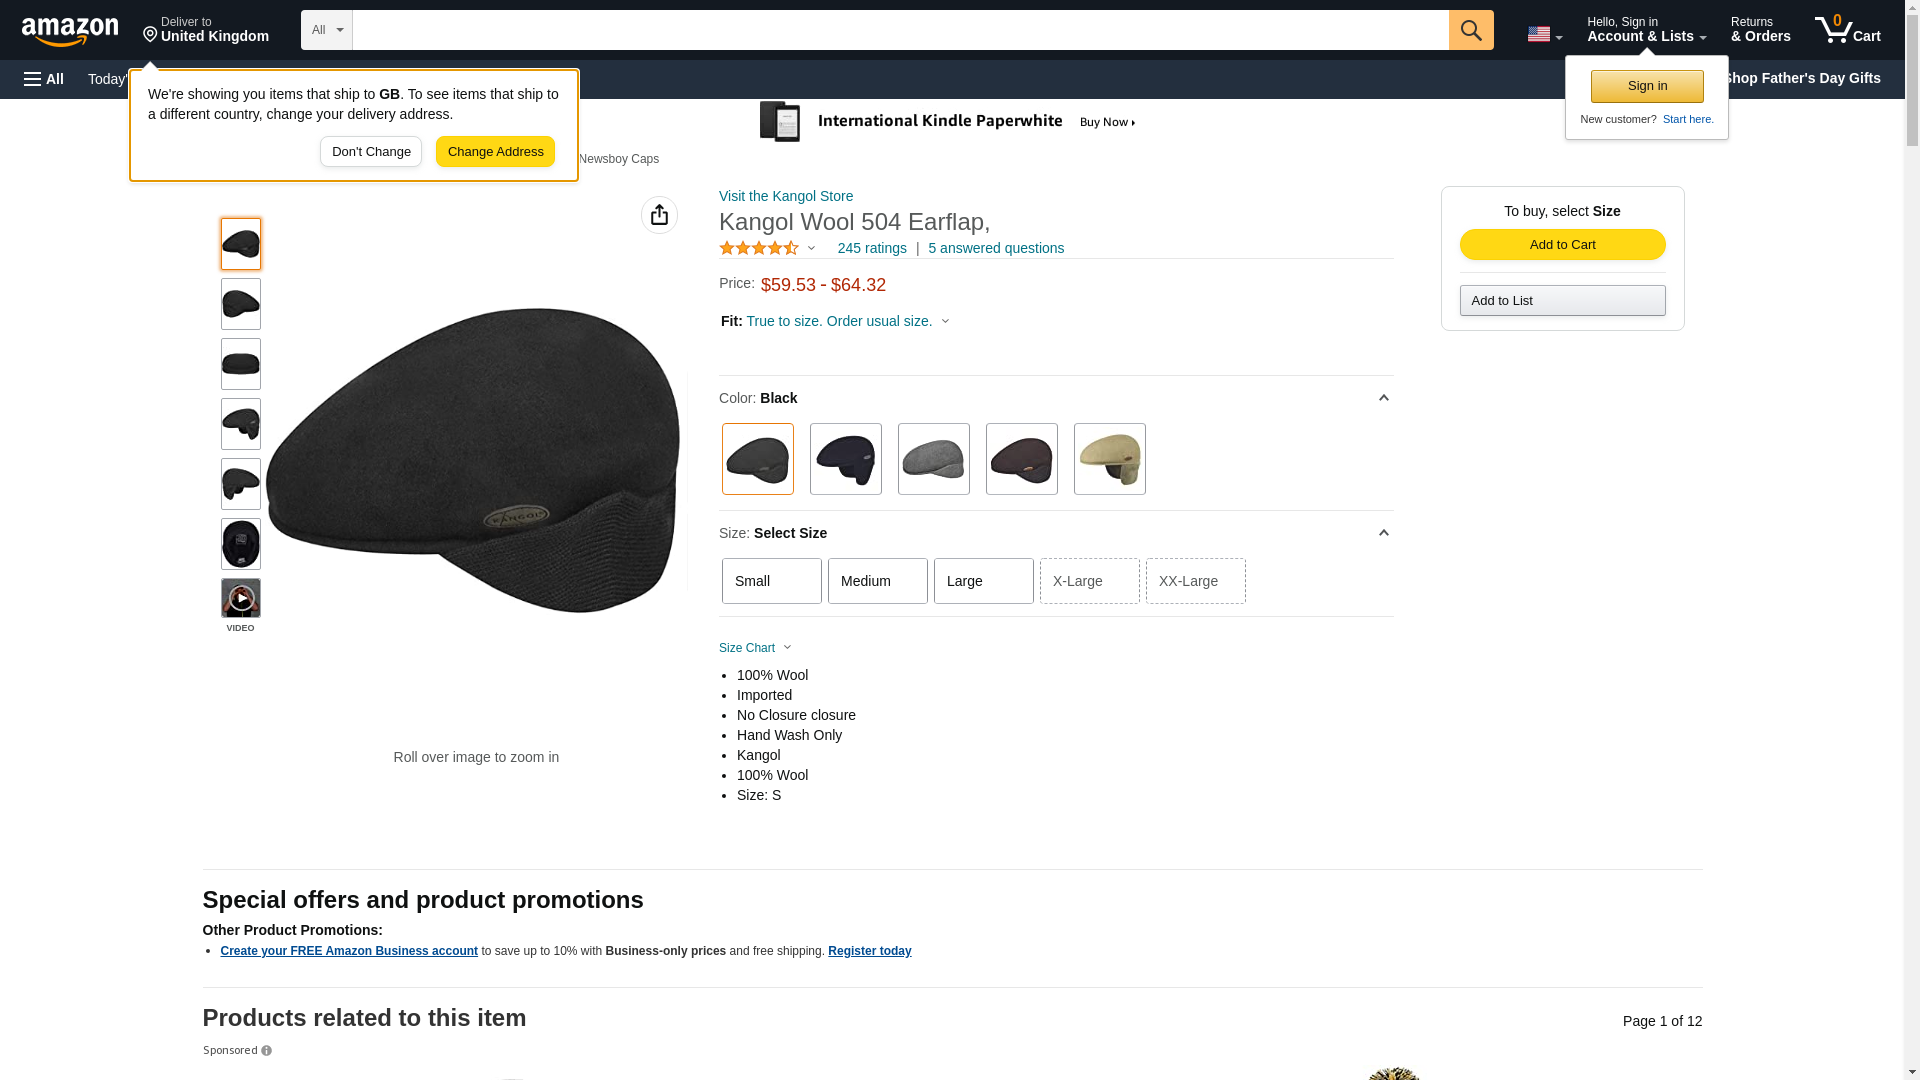The height and width of the screenshot is (1080, 1920).
Task: Open the All hamburger menu
Action: [44, 79]
